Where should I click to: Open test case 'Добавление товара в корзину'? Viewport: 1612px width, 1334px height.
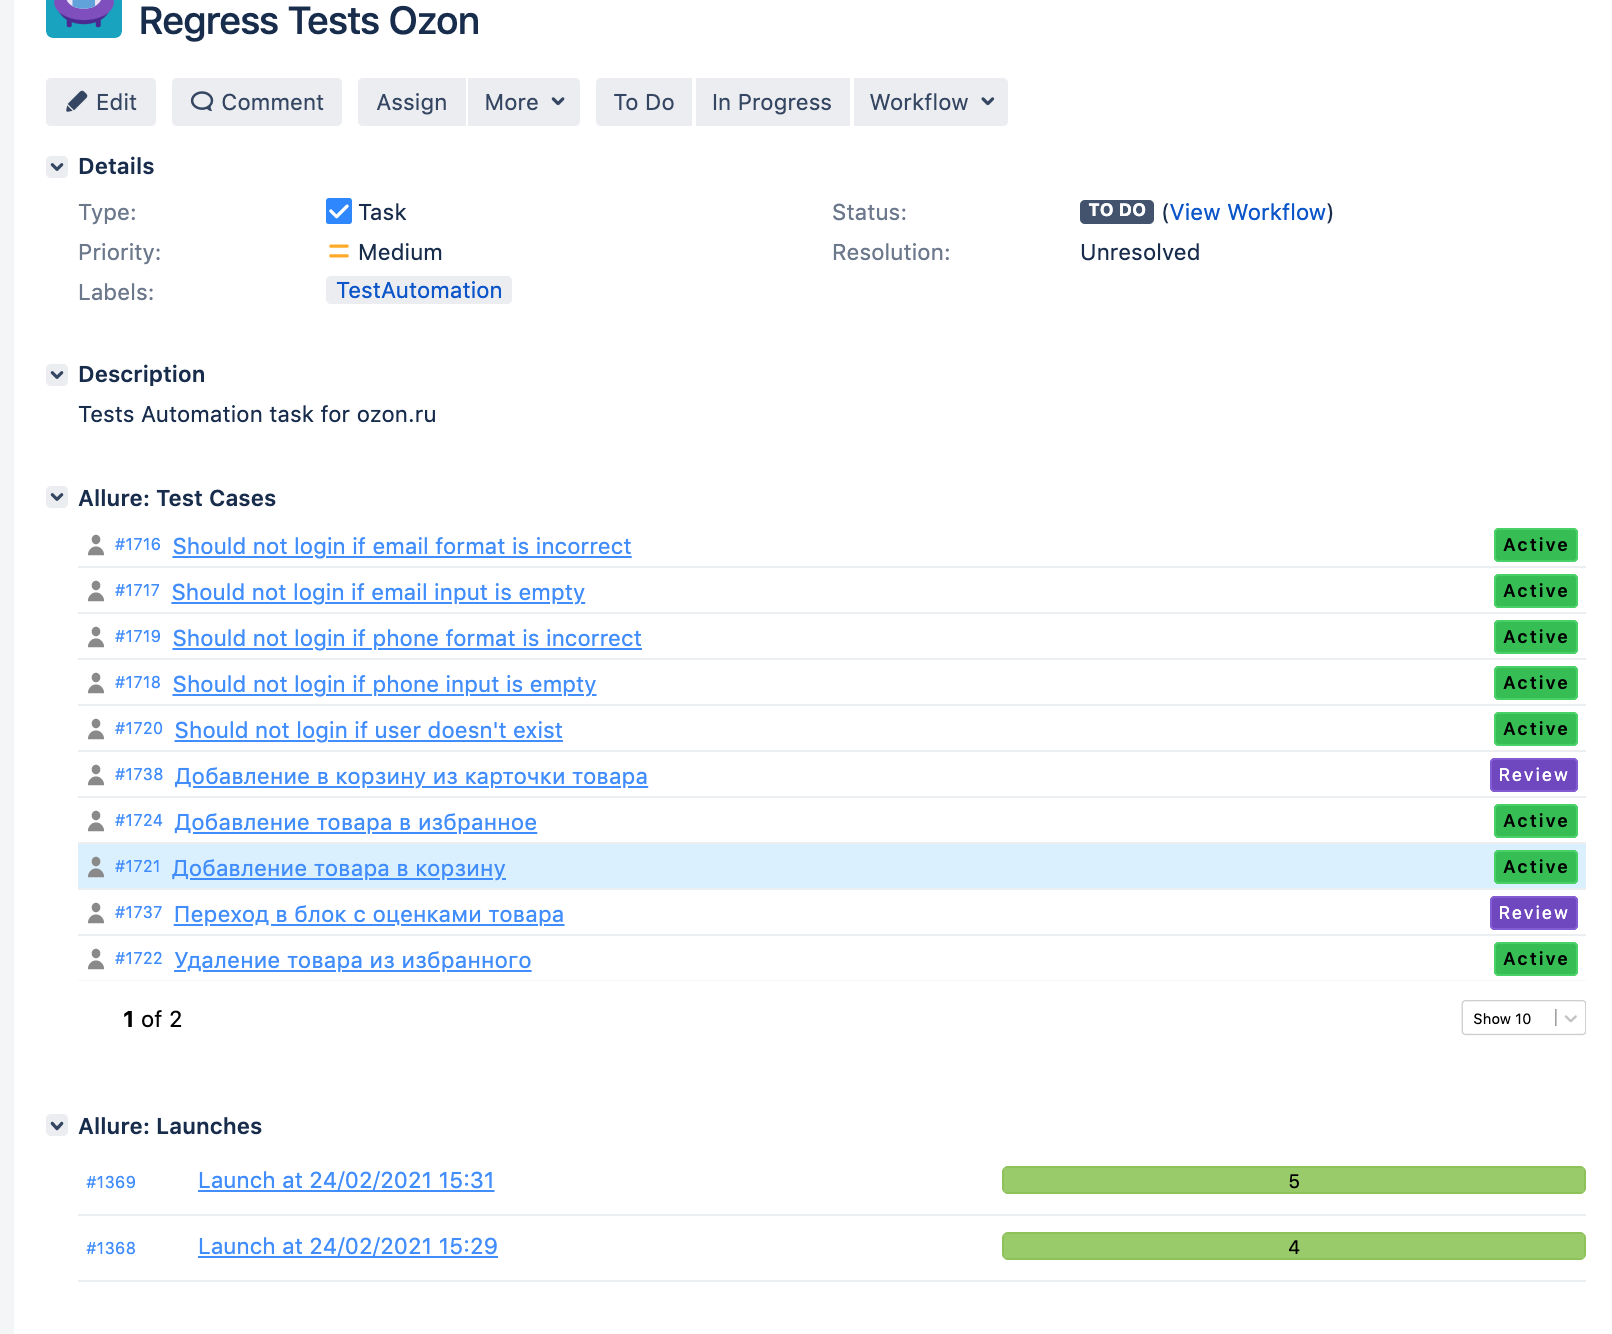[339, 868]
